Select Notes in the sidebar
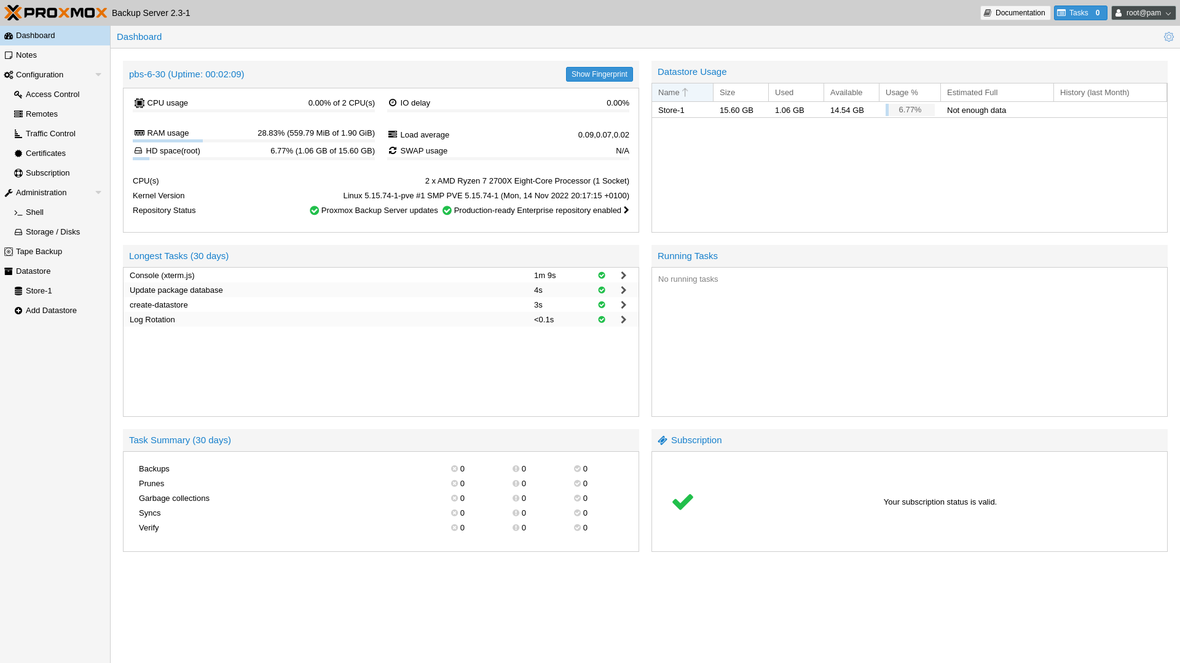Image resolution: width=1180 pixels, height=664 pixels. (26, 55)
